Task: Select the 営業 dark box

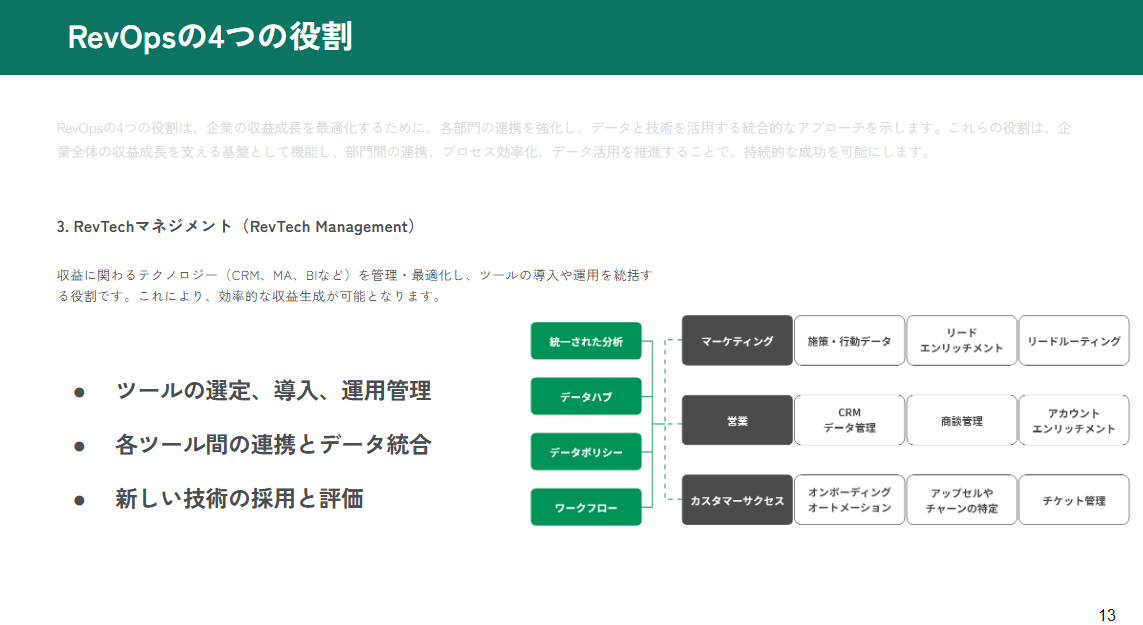Action: 737,420
